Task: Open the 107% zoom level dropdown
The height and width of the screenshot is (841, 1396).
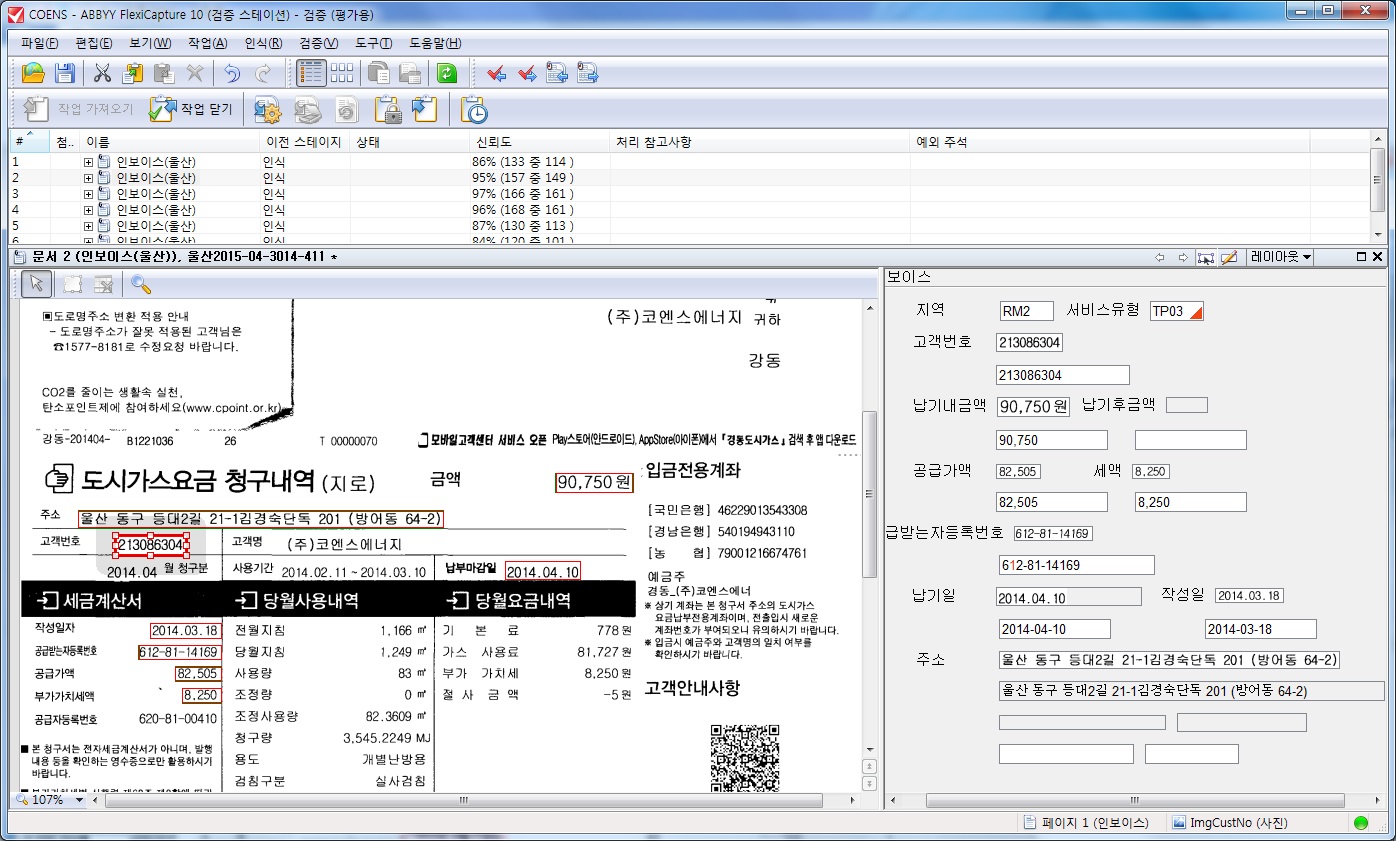Action: click(79, 800)
